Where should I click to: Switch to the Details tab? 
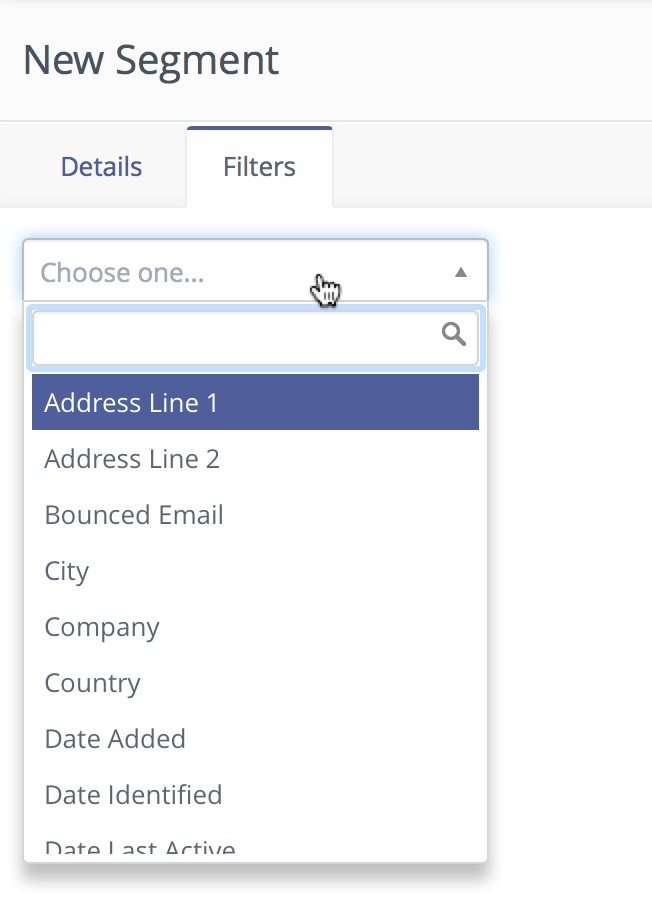(101, 166)
